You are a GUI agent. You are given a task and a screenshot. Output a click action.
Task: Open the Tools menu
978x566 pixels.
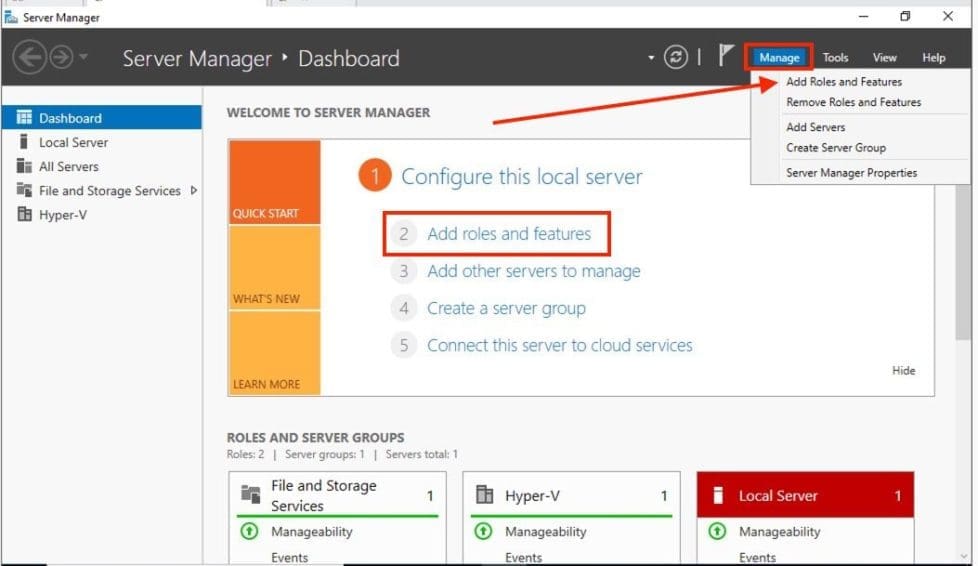coord(835,58)
